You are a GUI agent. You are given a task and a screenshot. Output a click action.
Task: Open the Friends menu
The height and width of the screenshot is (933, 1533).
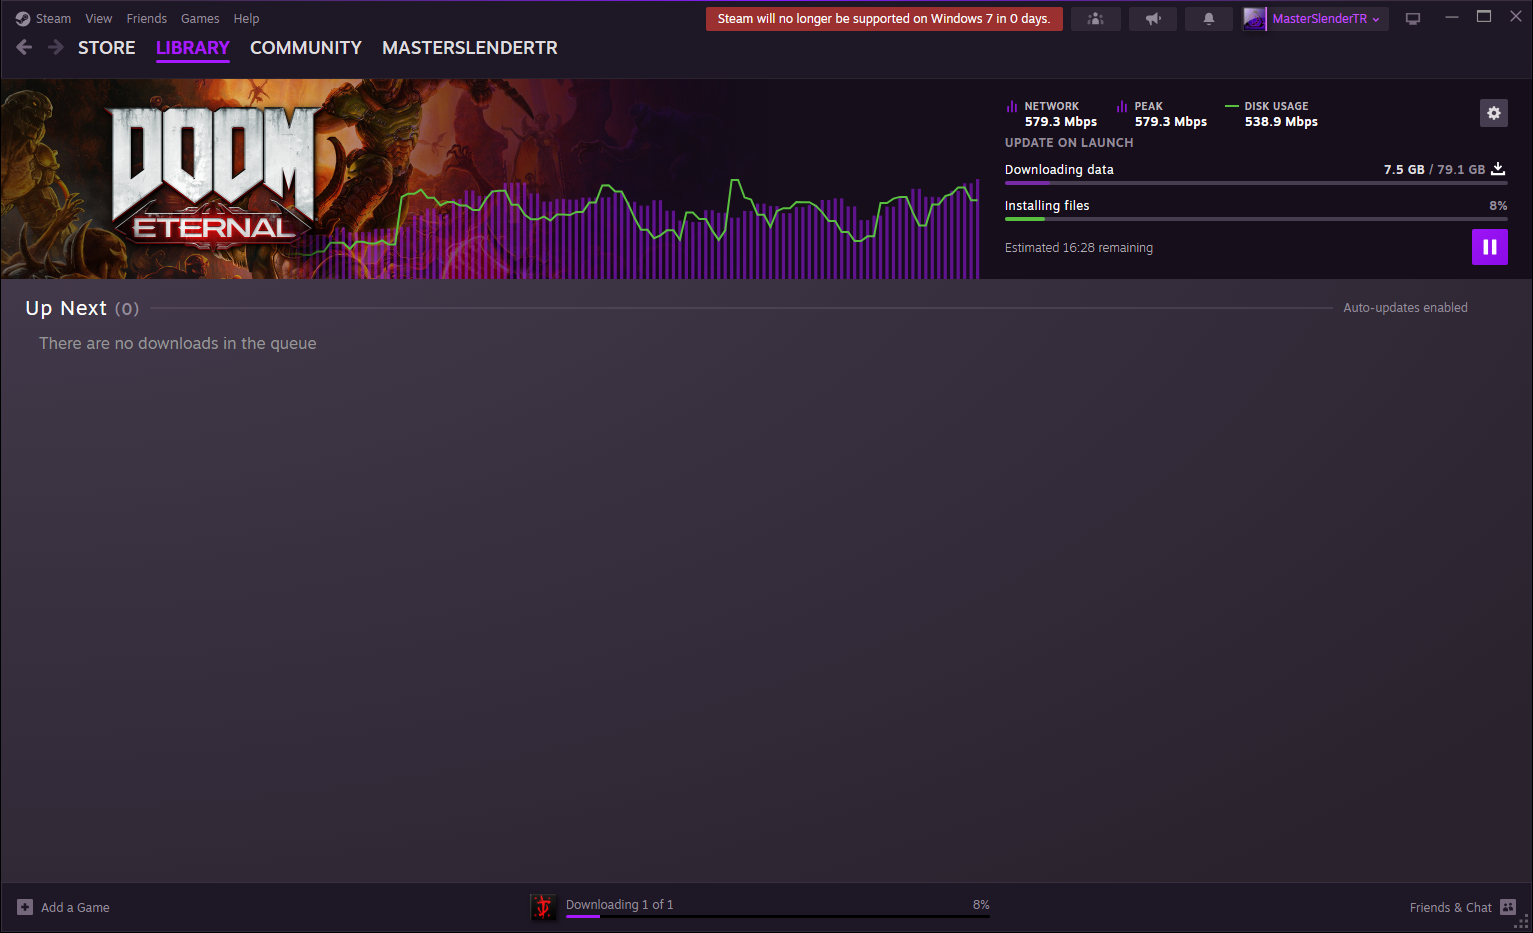[147, 19]
